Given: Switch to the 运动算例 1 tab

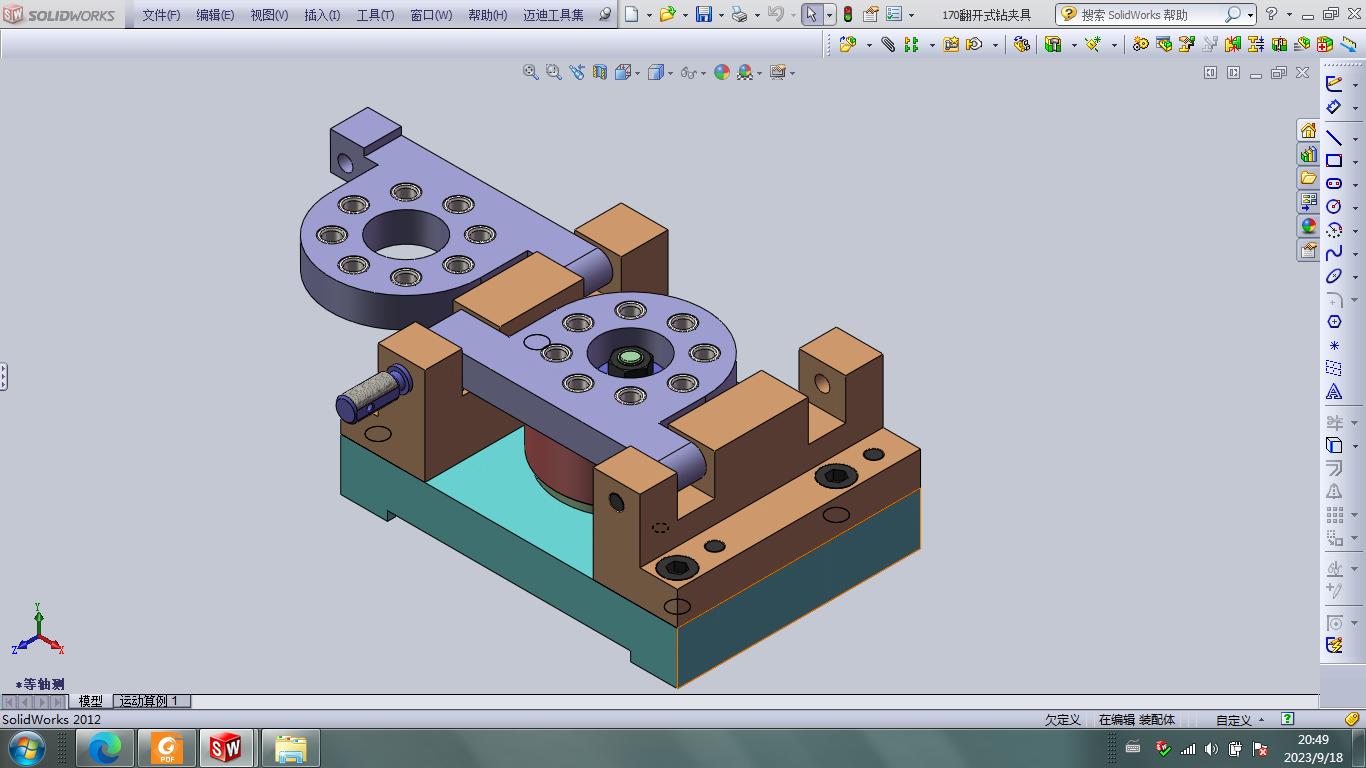Looking at the screenshot, I should pyautogui.click(x=149, y=701).
